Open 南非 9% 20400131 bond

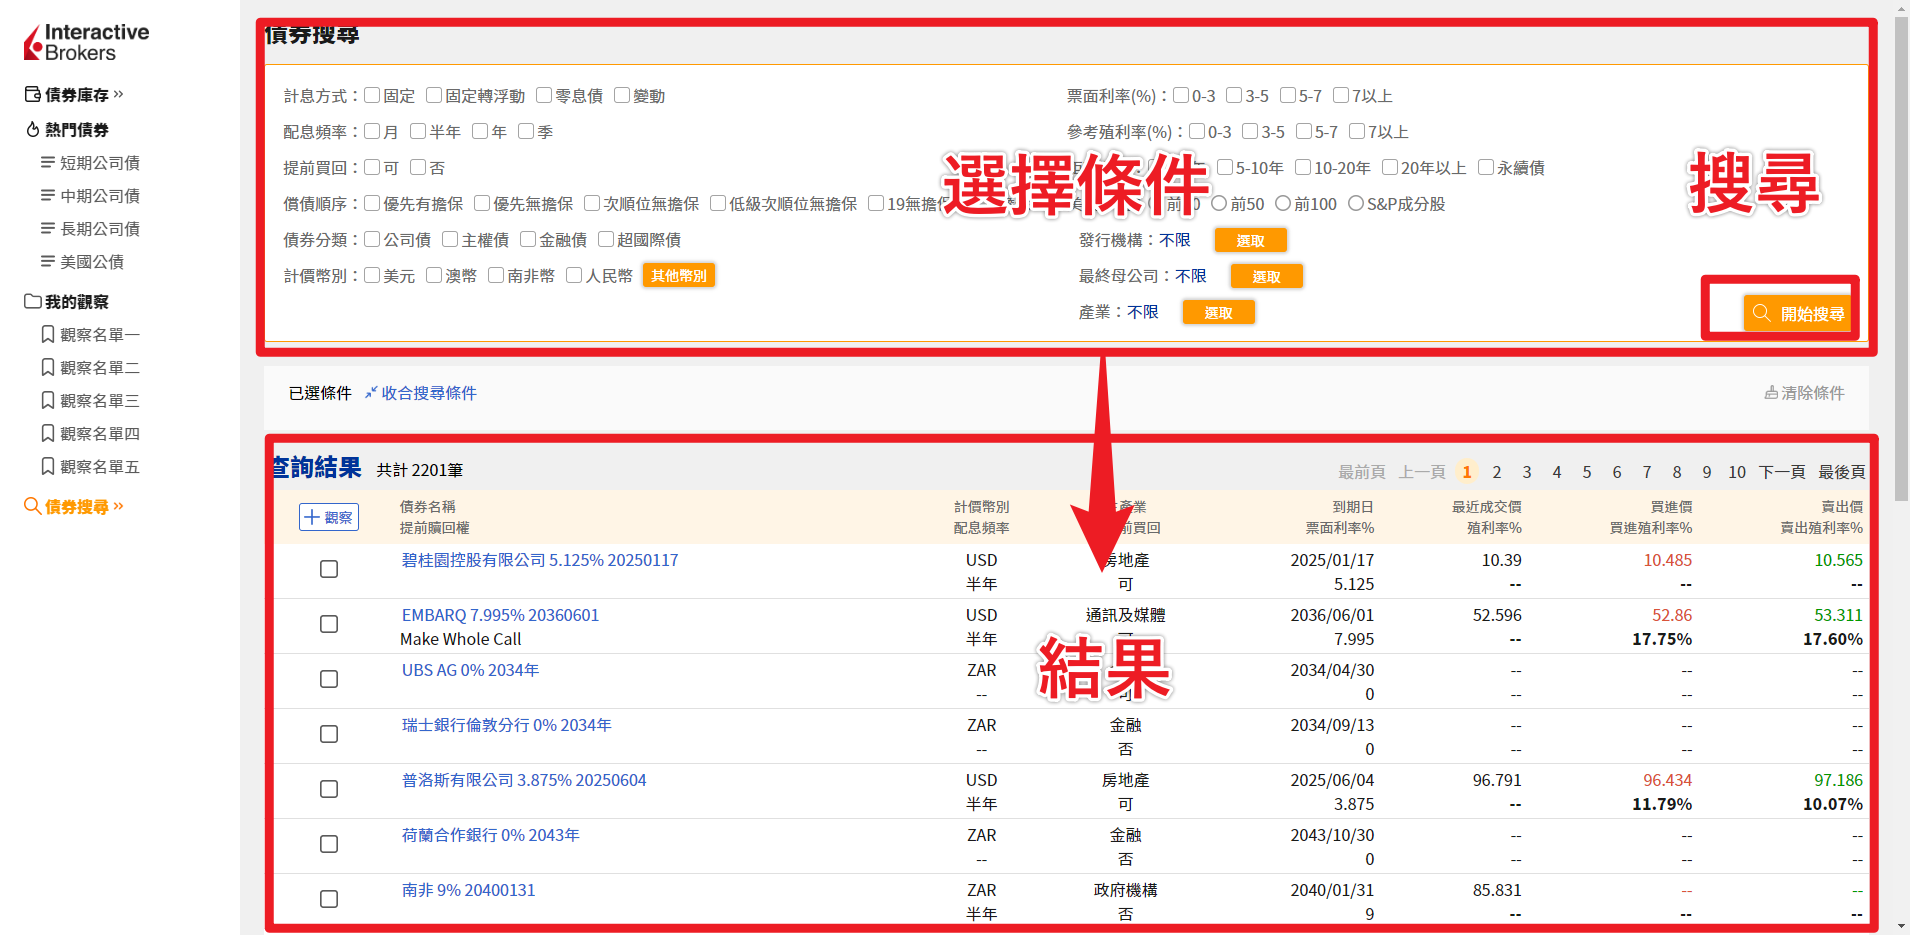pyautogui.click(x=469, y=890)
